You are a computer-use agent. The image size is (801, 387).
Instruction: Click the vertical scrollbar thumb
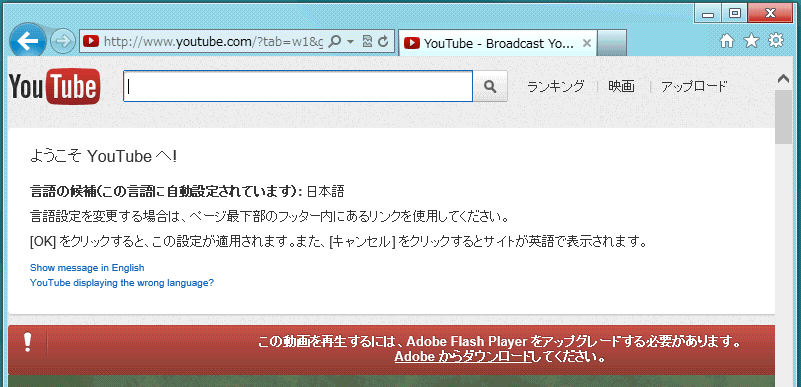tap(783, 117)
